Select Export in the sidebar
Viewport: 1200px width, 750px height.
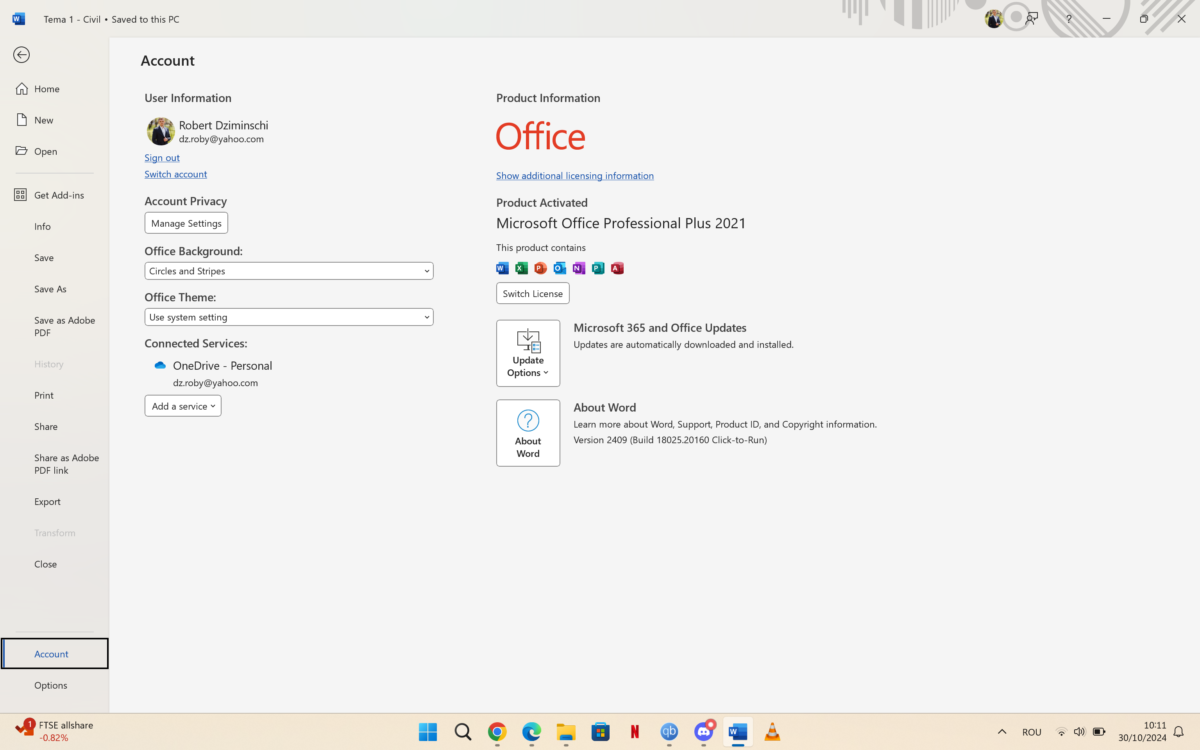pos(54,502)
